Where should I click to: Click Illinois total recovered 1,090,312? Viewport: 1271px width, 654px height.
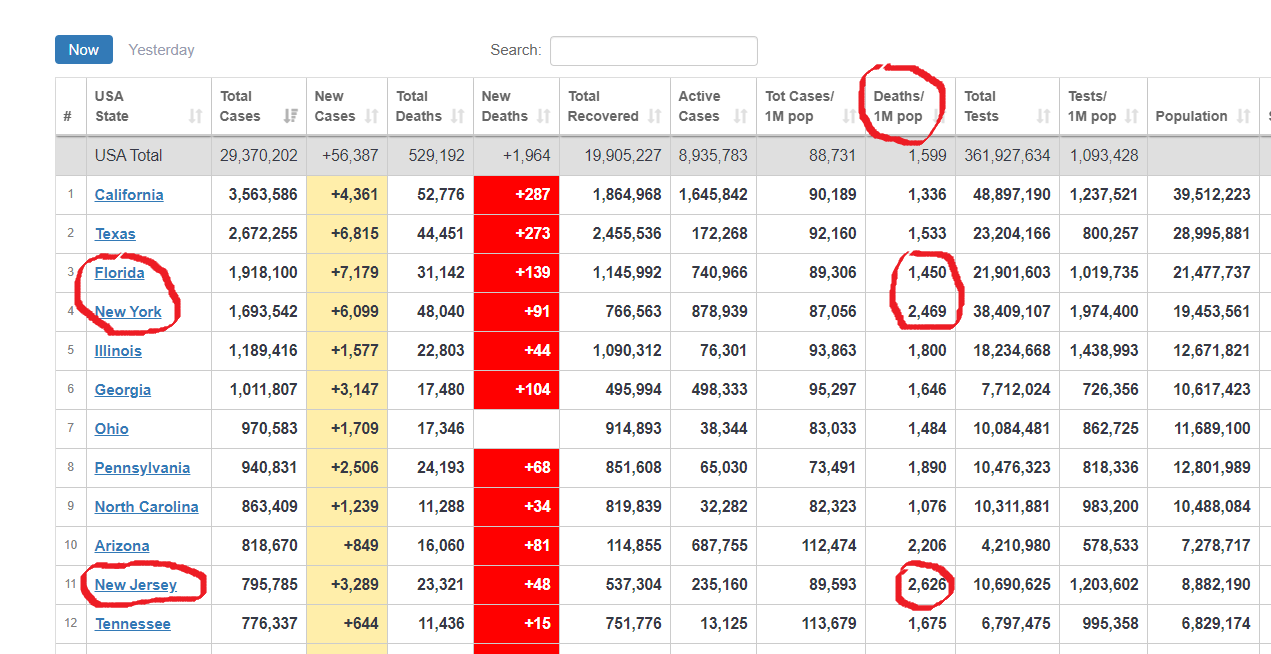tap(627, 351)
